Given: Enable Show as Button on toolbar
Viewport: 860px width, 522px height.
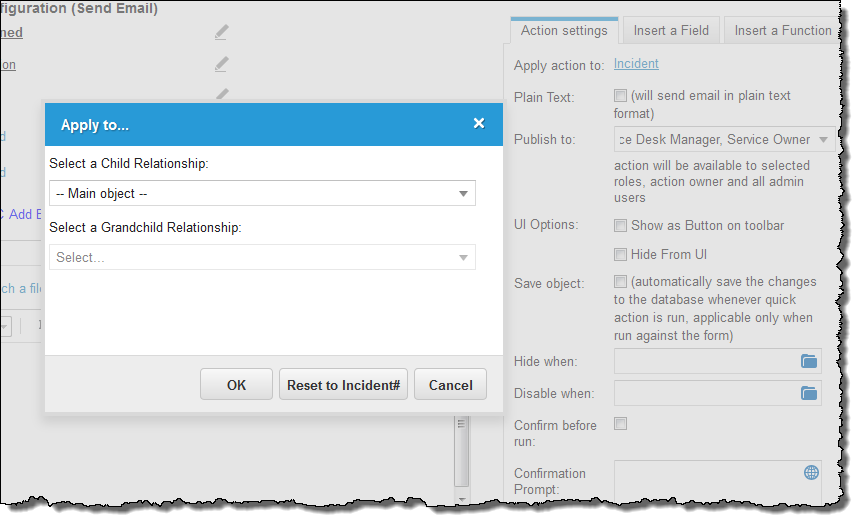Looking at the screenshot, I should [620, 225].
